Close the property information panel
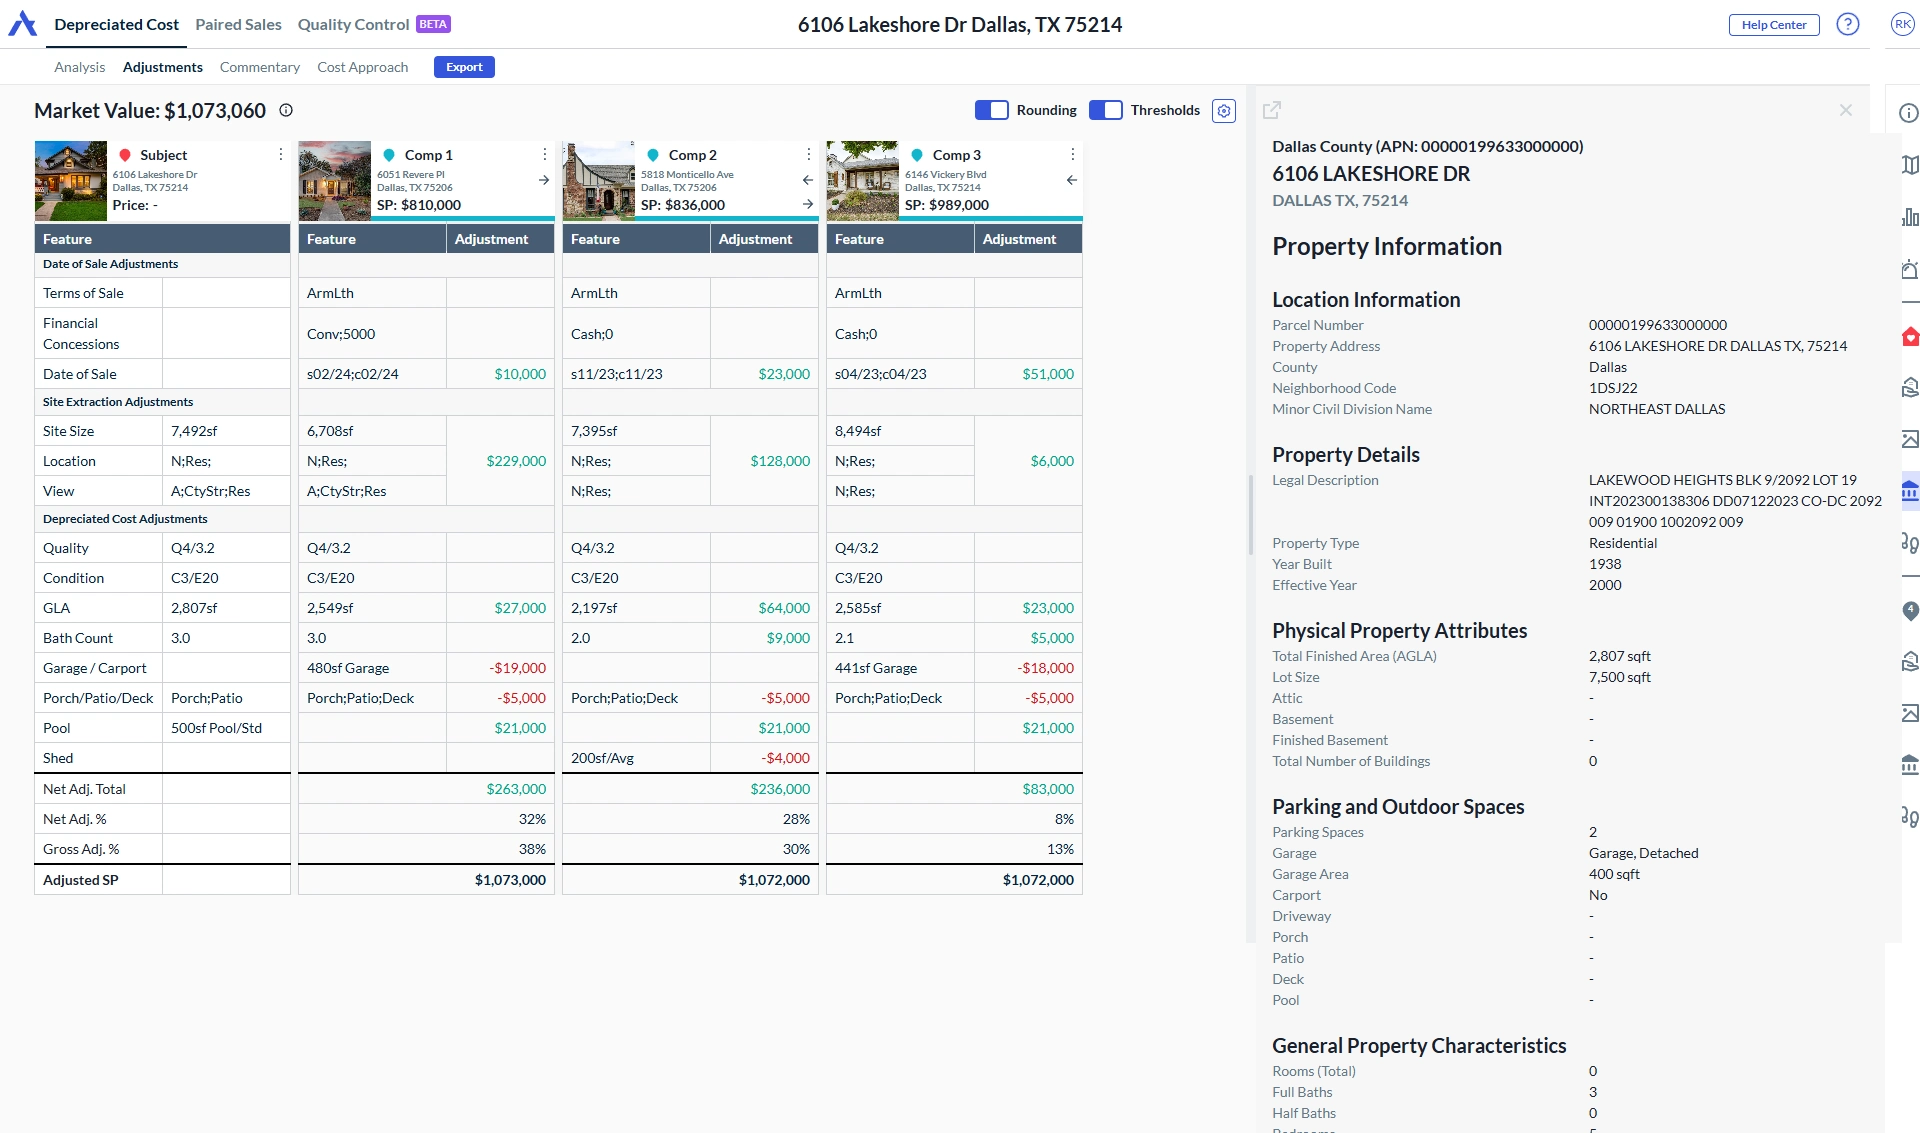1920x1133 pixels. pyautogui.click(x=1845, y=111)
